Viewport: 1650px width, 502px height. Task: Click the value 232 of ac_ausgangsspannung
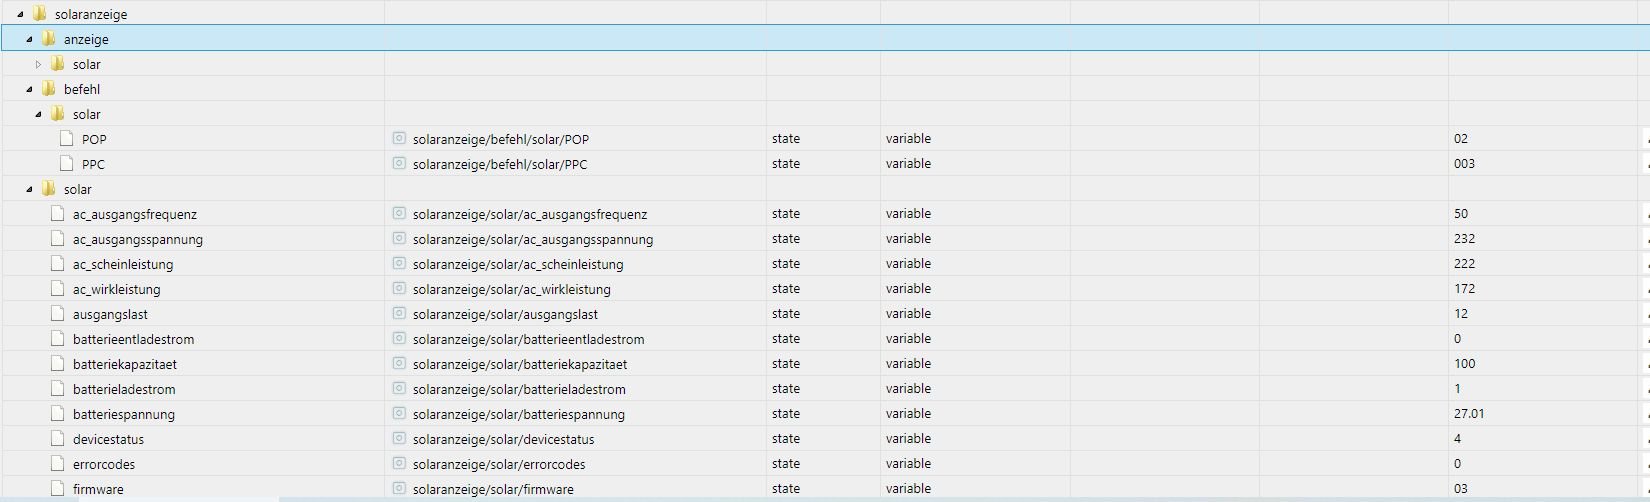coord(1465,239)
